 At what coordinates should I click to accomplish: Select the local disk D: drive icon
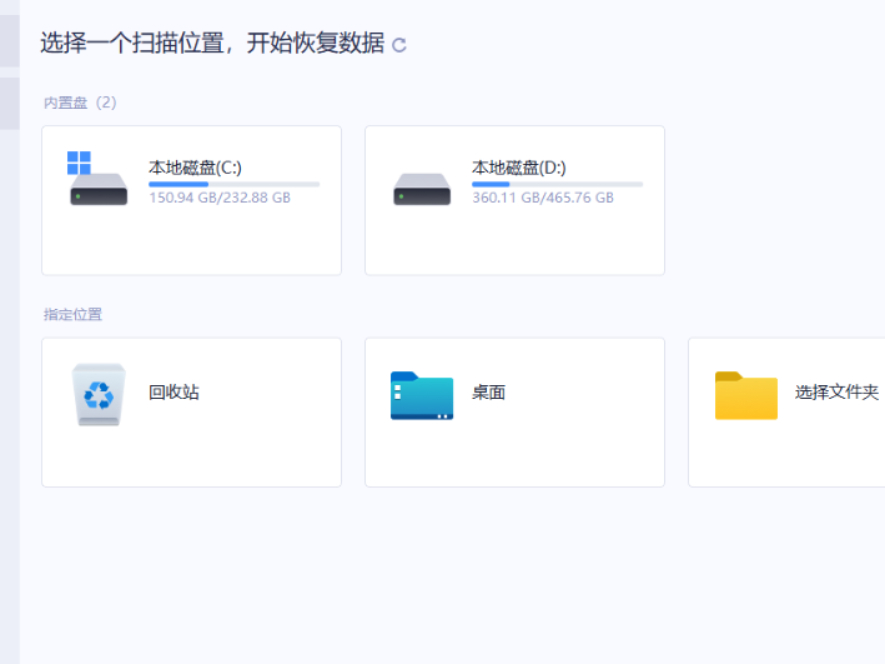(422, 189)
